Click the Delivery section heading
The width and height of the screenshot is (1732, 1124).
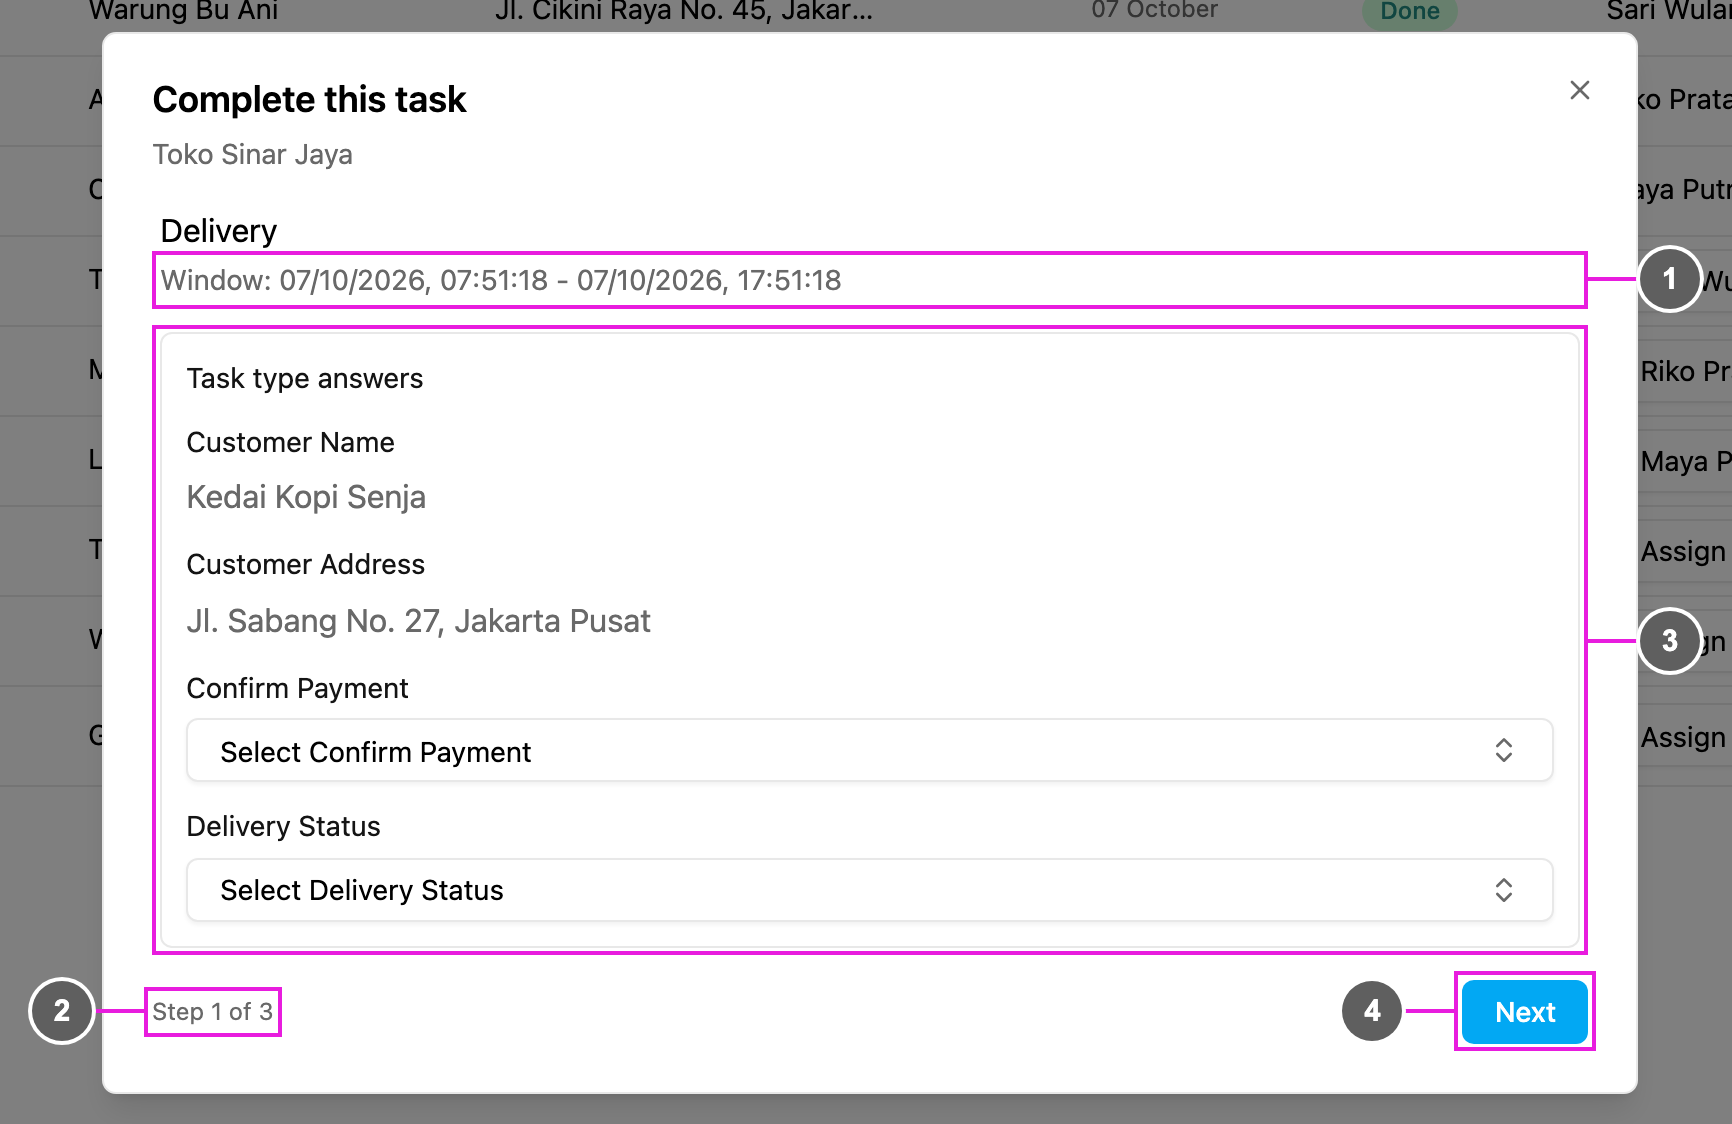(x=219, y=231)
